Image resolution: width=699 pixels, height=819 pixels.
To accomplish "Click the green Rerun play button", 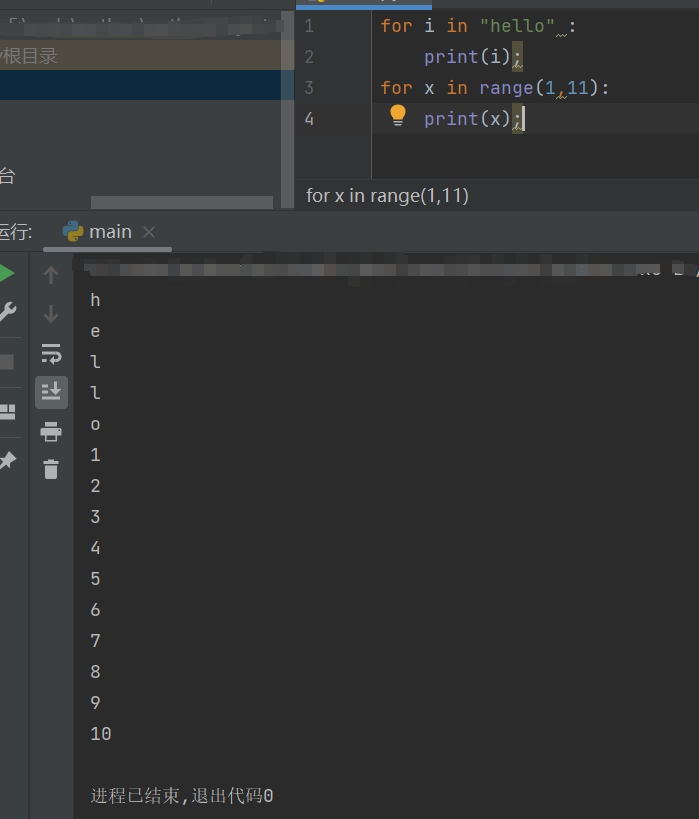I will tap(6, 274).
